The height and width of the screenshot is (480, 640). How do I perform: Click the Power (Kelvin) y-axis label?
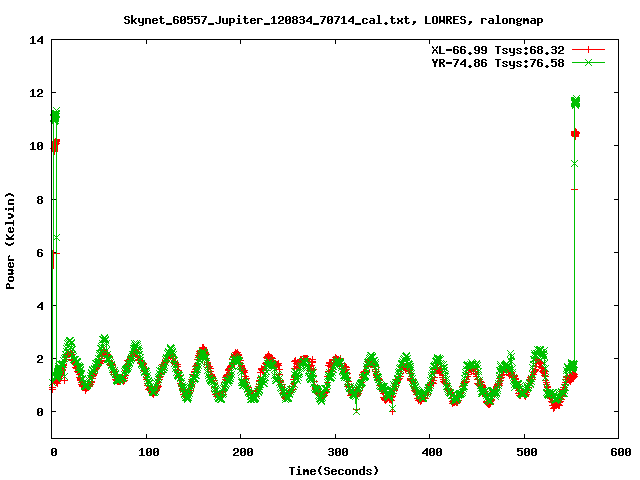pyautogui.click(x=10, y=240)
